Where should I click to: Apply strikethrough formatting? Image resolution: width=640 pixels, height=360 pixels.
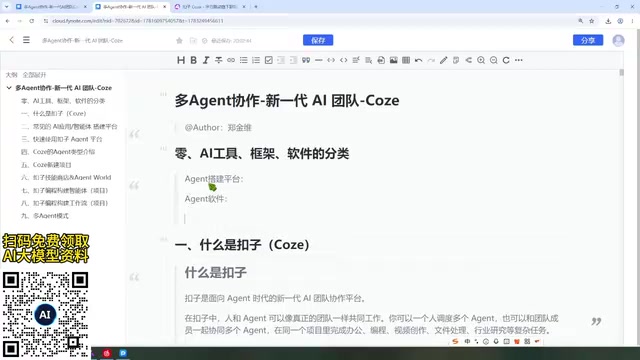219,60
